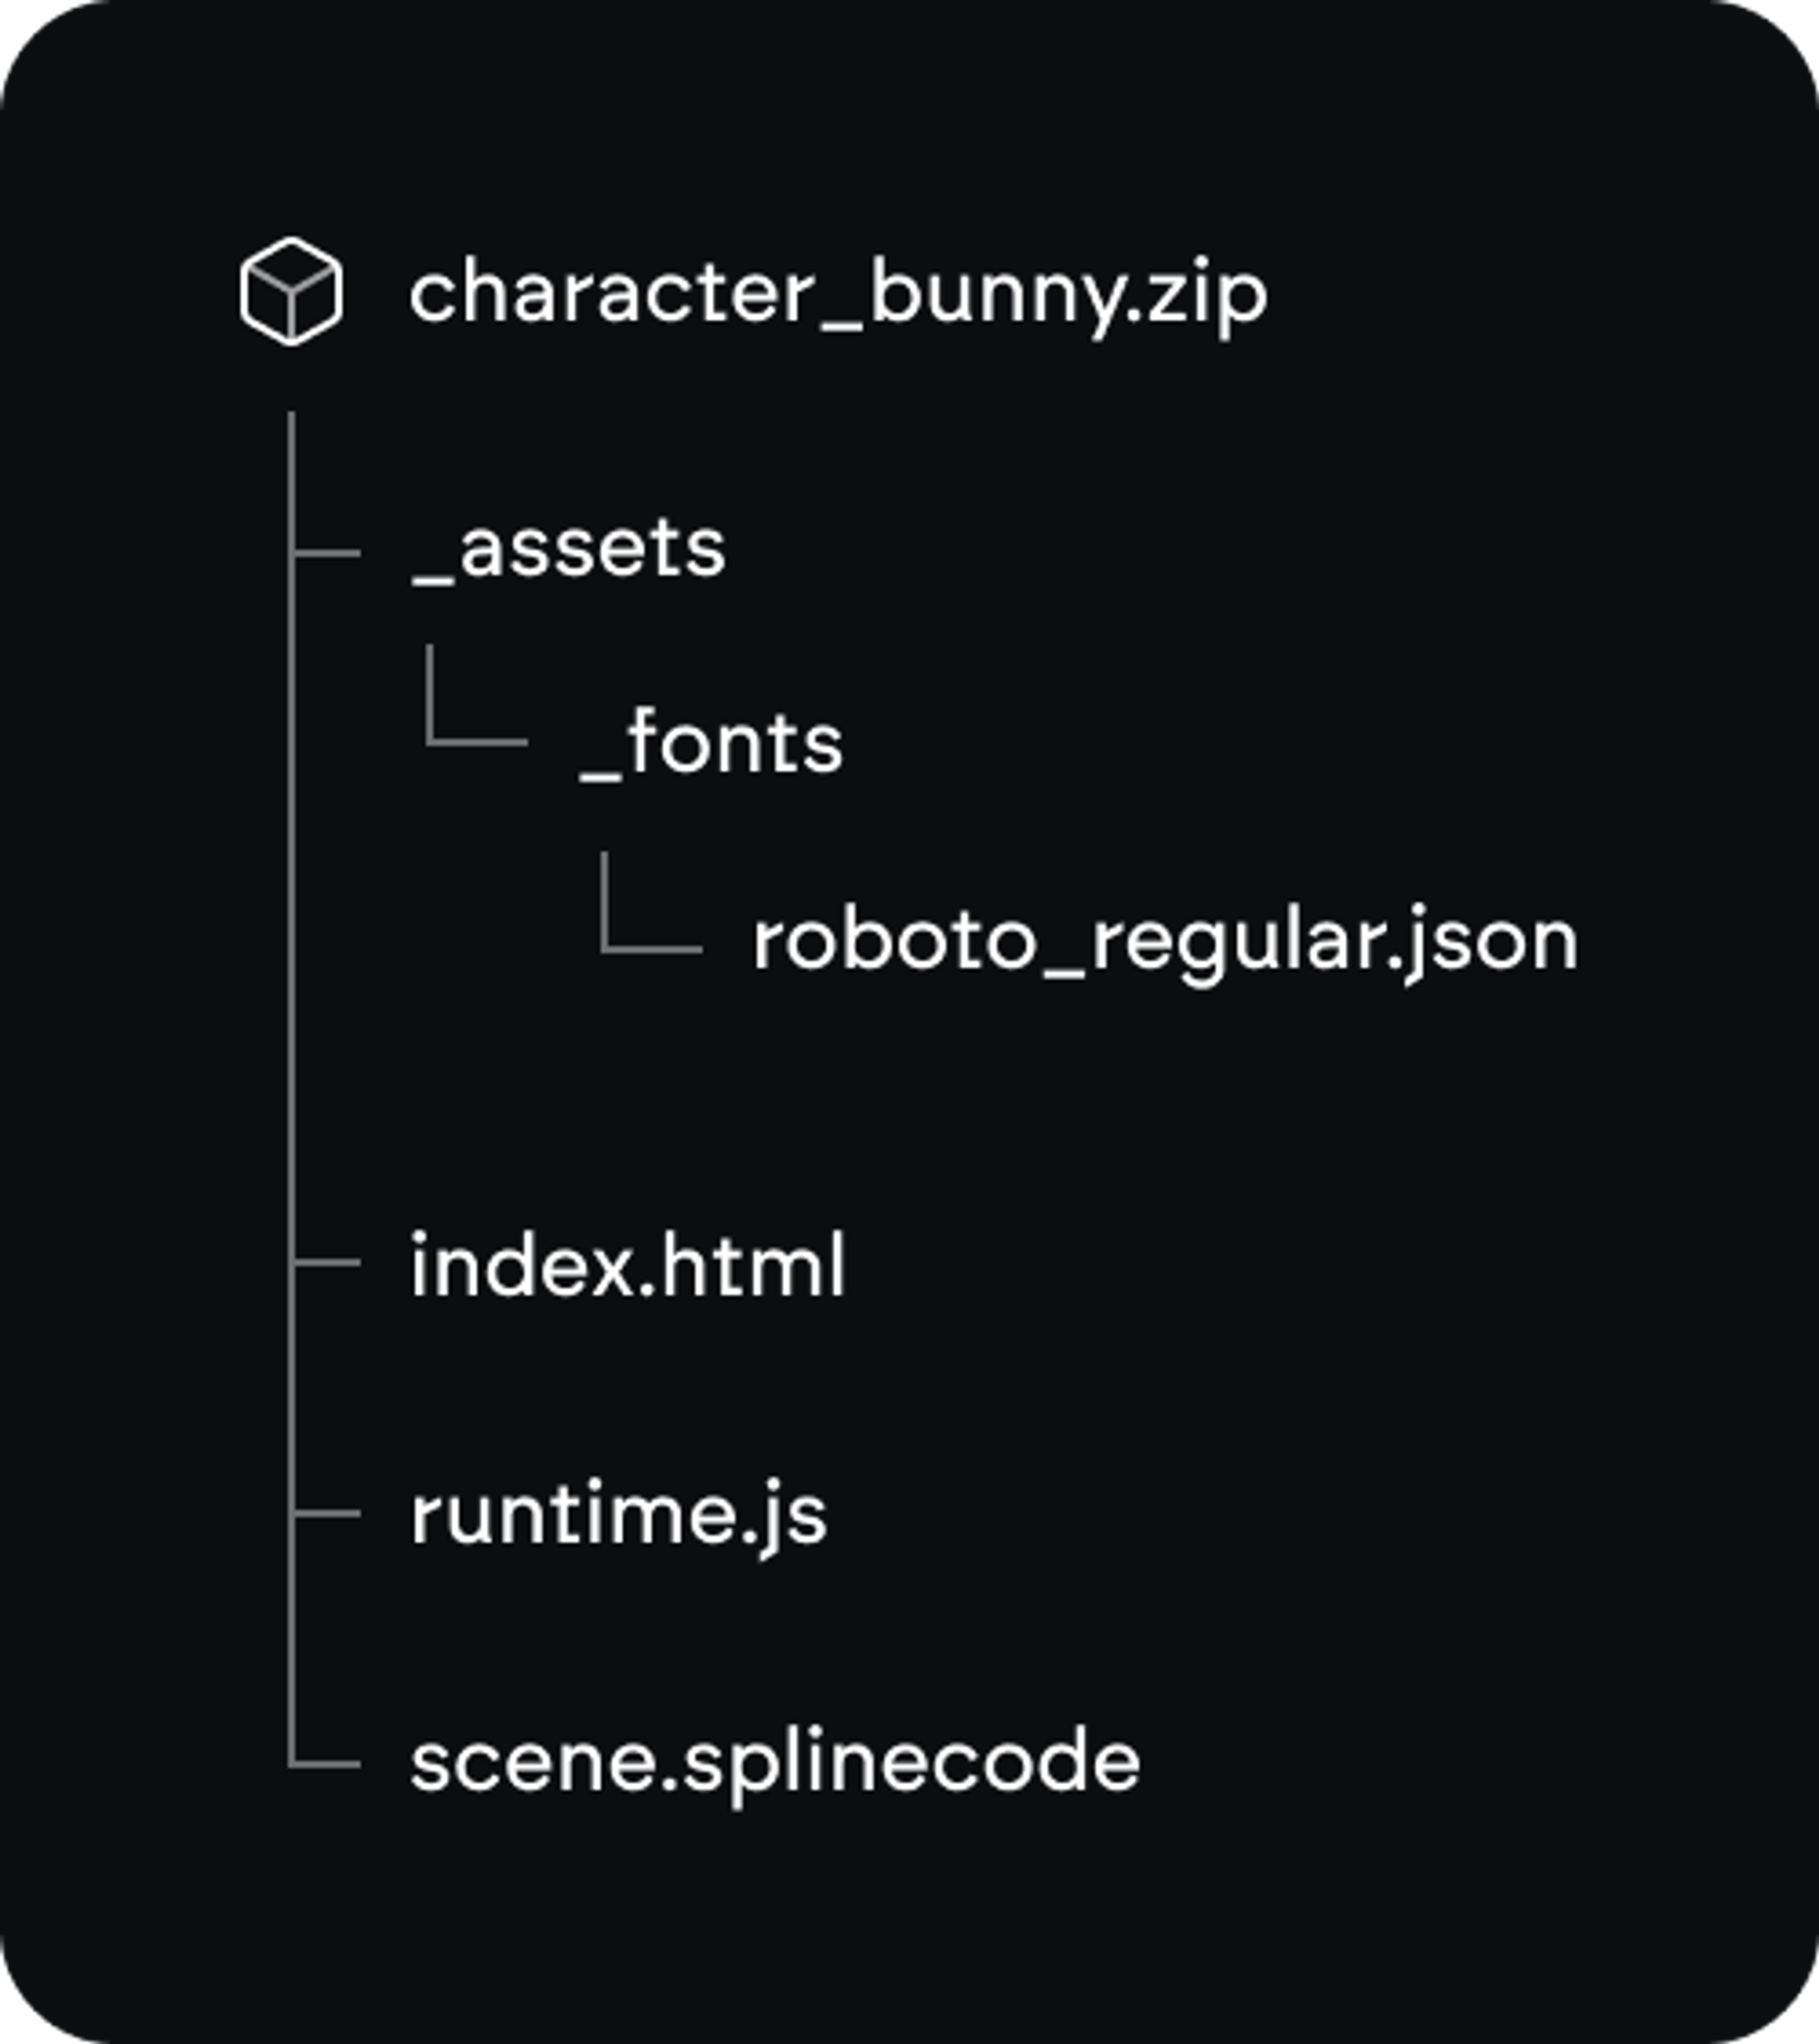Select the runtime.js file
Screen dimensions: 1819x2044
[619, 1515]
